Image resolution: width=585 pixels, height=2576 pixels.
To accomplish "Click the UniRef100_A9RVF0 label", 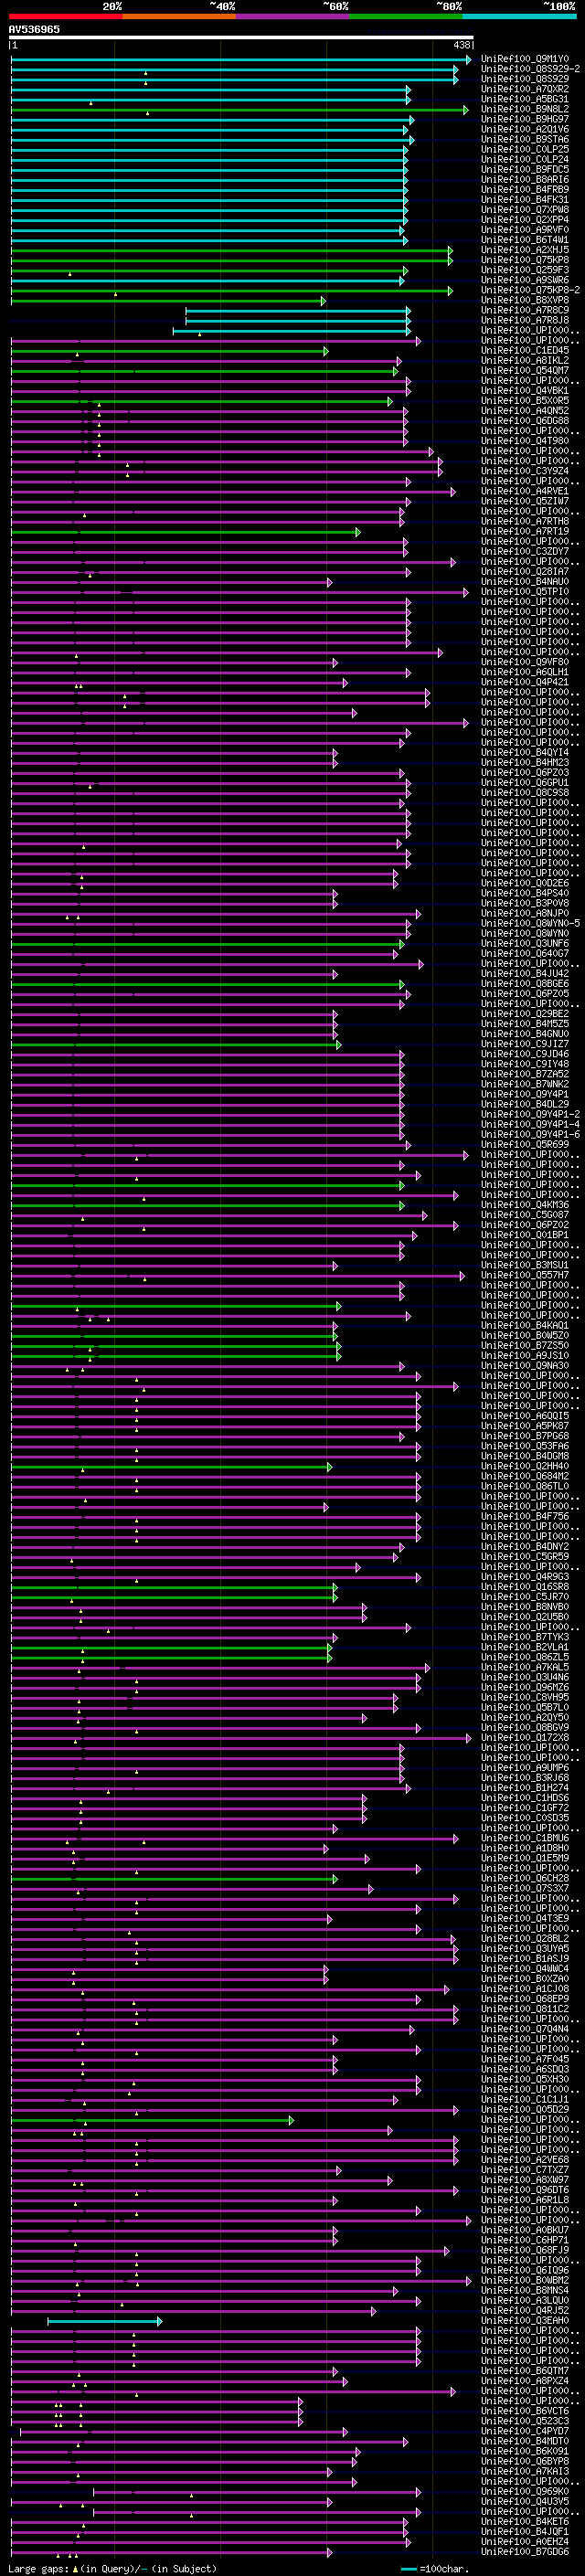I will pyautogui.click(x=525, y=229).
